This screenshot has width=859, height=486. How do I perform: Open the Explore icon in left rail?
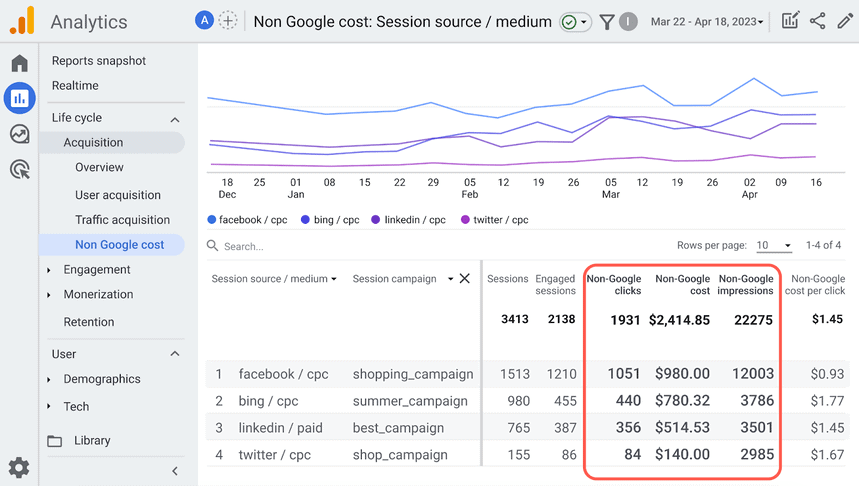pyautogui.click(x=19, y=134)
